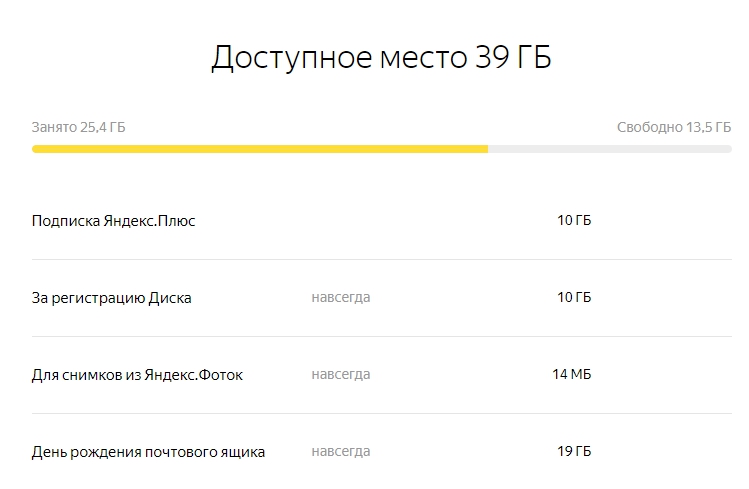This screenshot has height=489, width=749.
Task: Click the 10 ГБ value for Яндекс.Плюс
Action: tap(574, 220)
